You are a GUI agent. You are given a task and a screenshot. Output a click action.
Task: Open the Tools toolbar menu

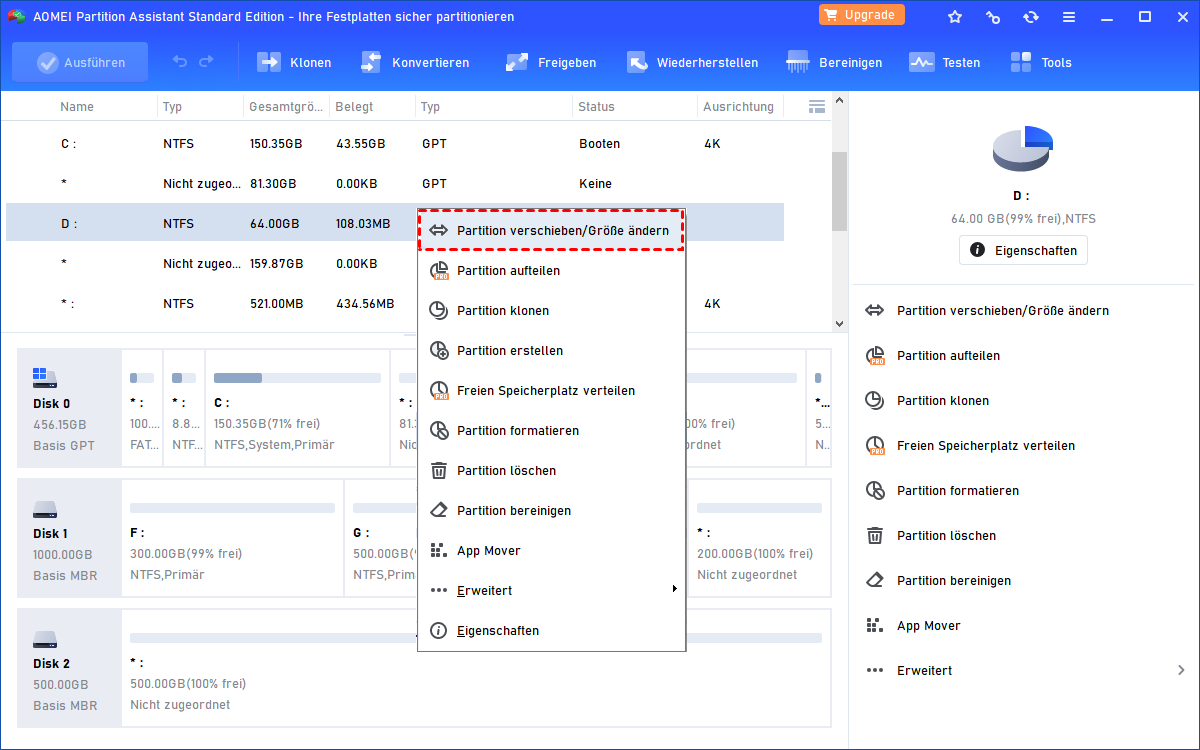pos(1040,62)
